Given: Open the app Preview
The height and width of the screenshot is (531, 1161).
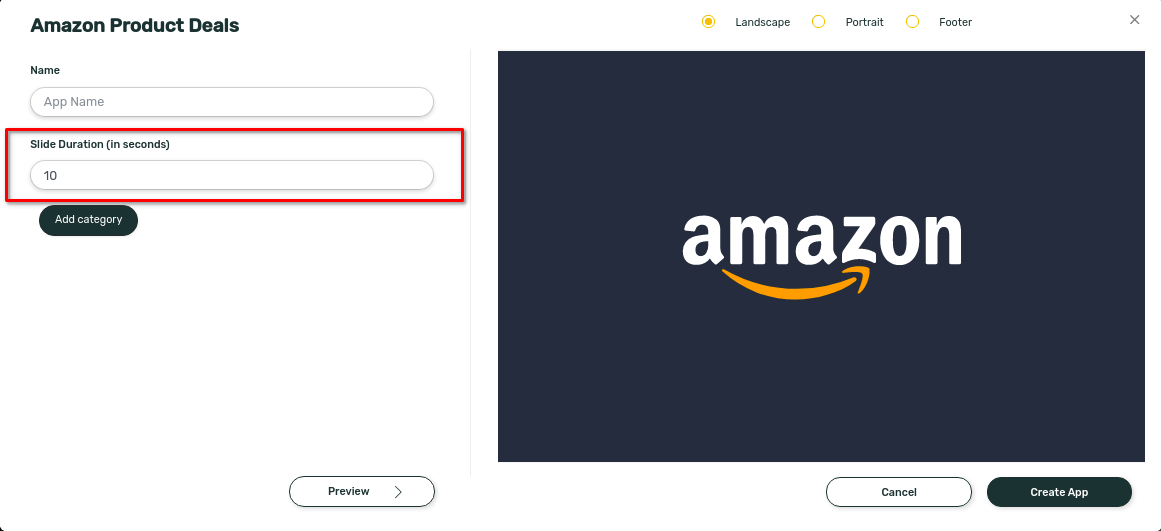Looking at the screenshot, I should pyautogui.click(x=361, y=492).
